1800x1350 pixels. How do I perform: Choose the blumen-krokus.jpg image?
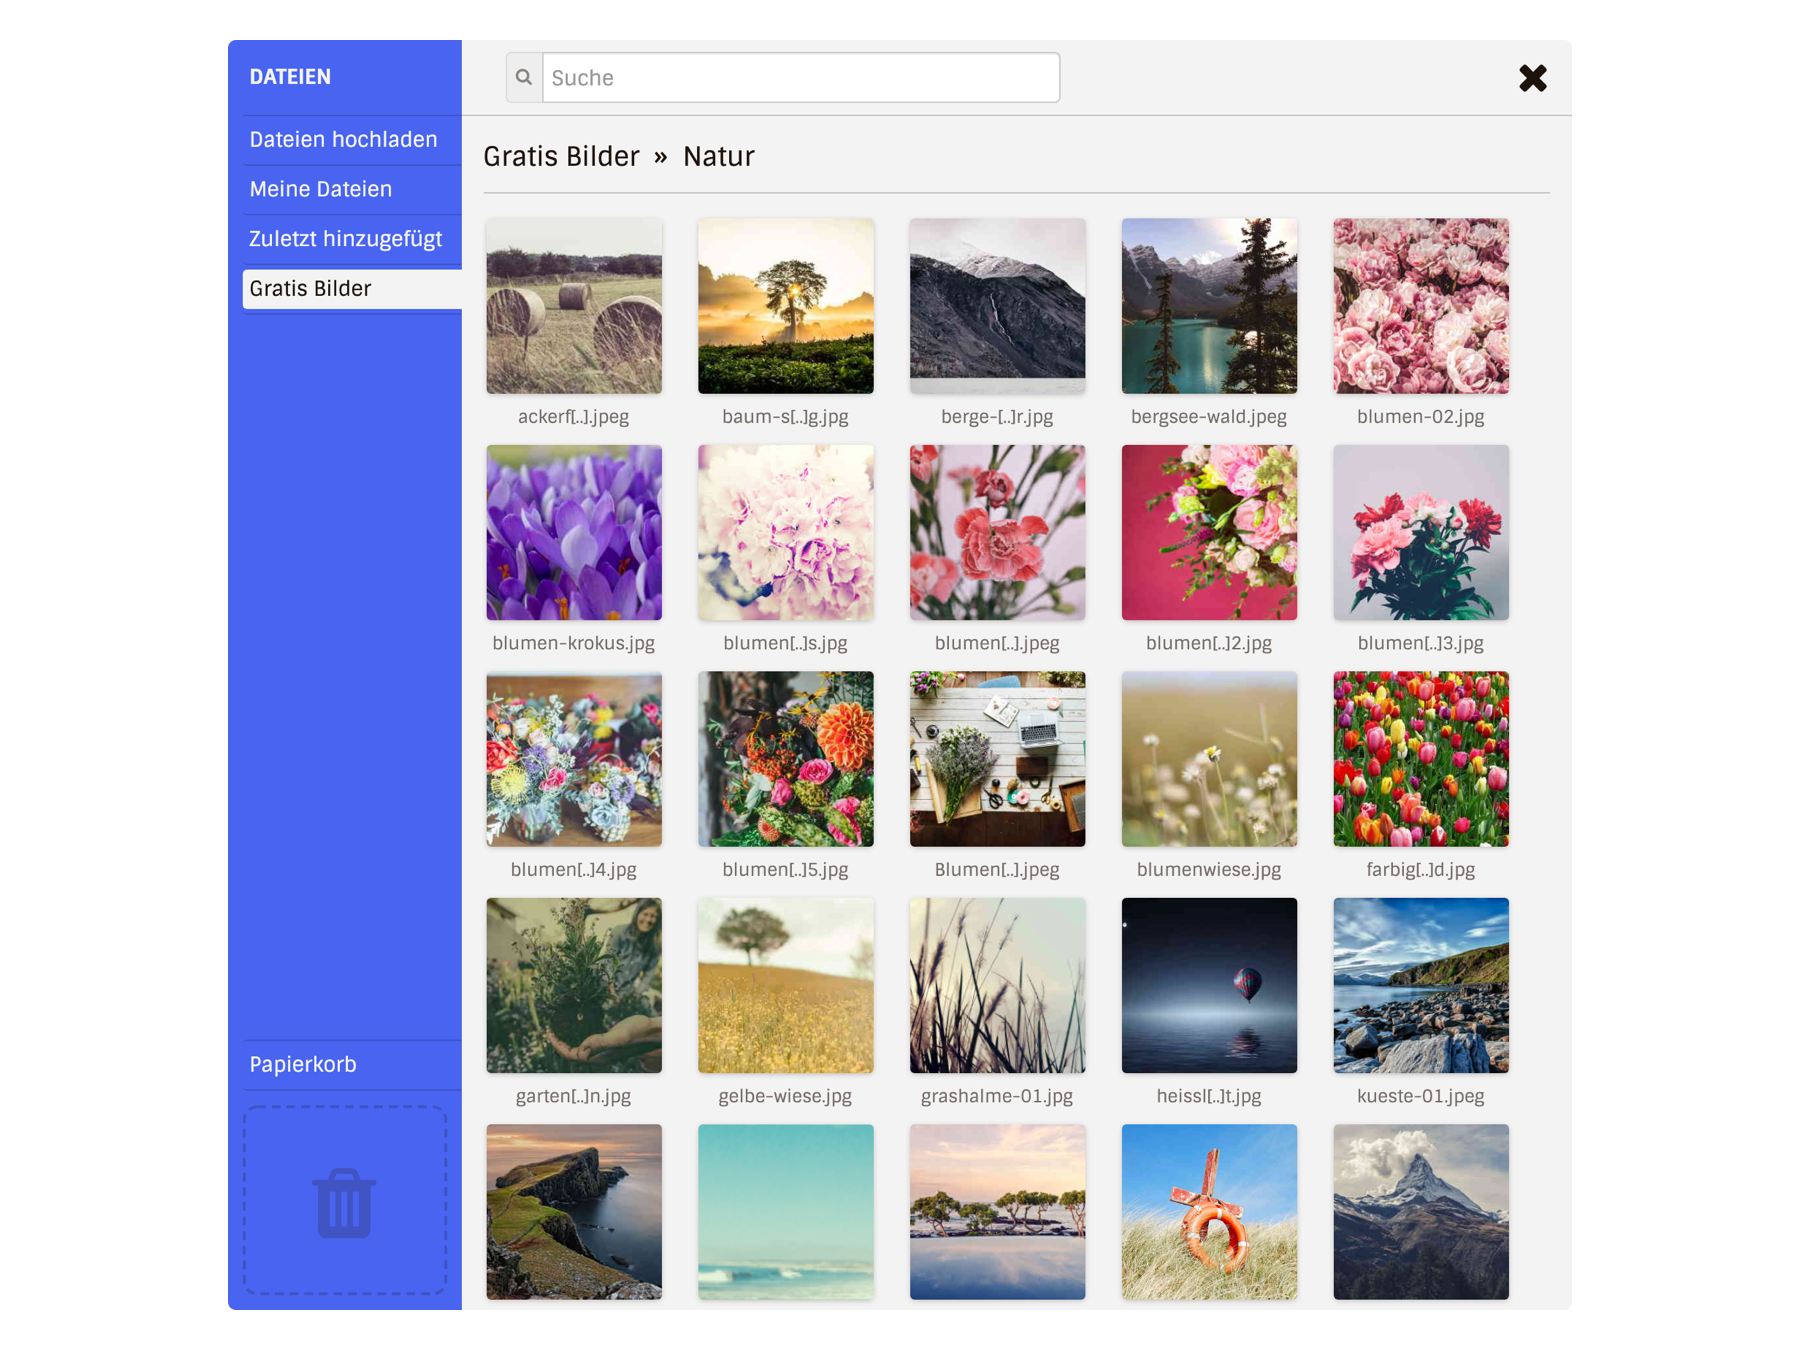(574, 533)
